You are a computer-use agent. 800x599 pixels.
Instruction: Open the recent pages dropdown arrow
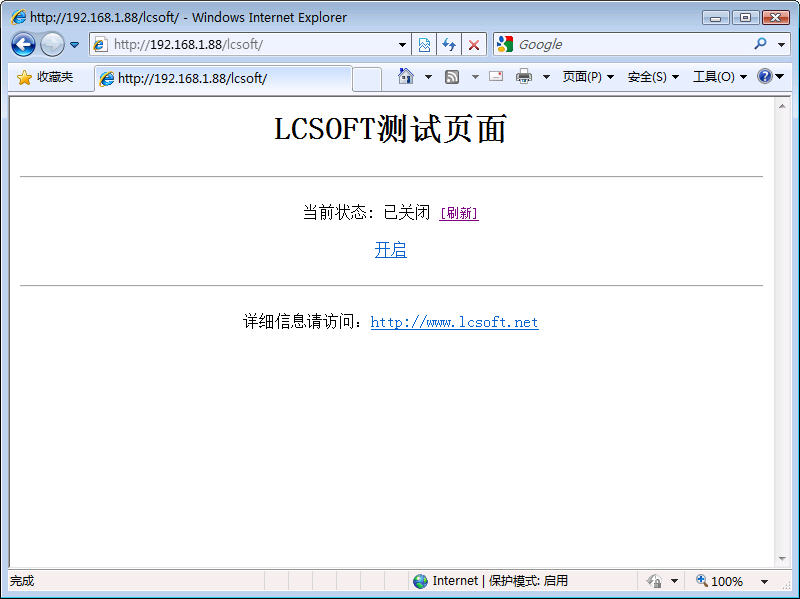tap(74, 45)
